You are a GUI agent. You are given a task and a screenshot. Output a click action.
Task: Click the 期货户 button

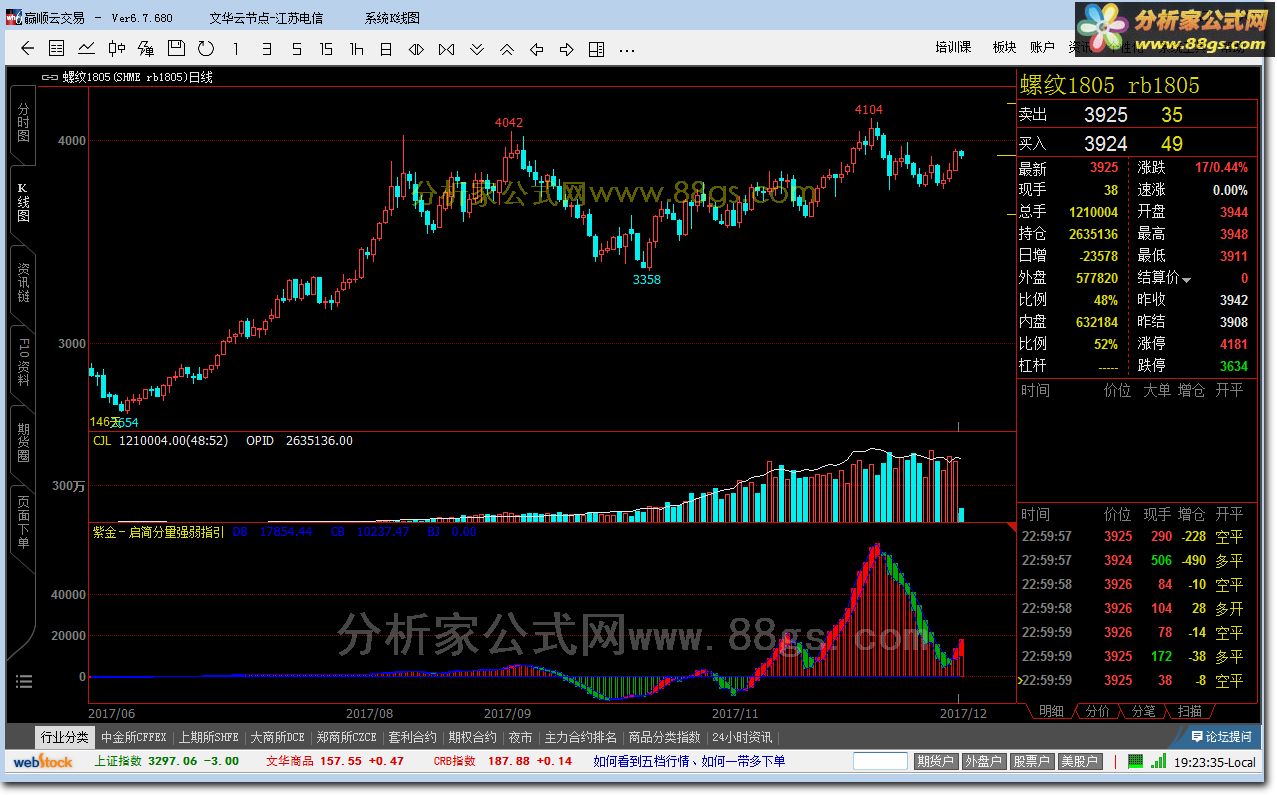(935, 761)
